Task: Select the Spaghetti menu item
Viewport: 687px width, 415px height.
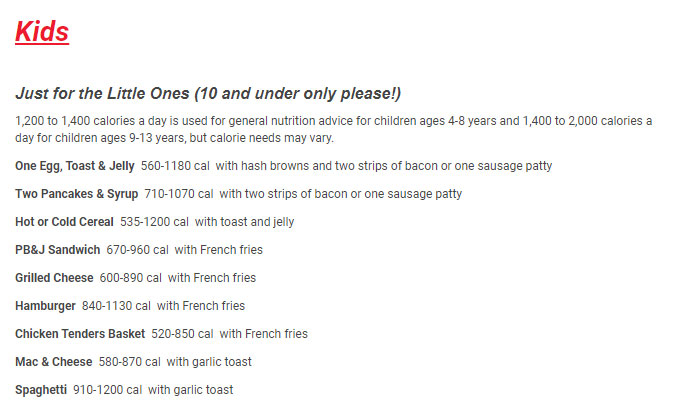Action: [44, 390]
